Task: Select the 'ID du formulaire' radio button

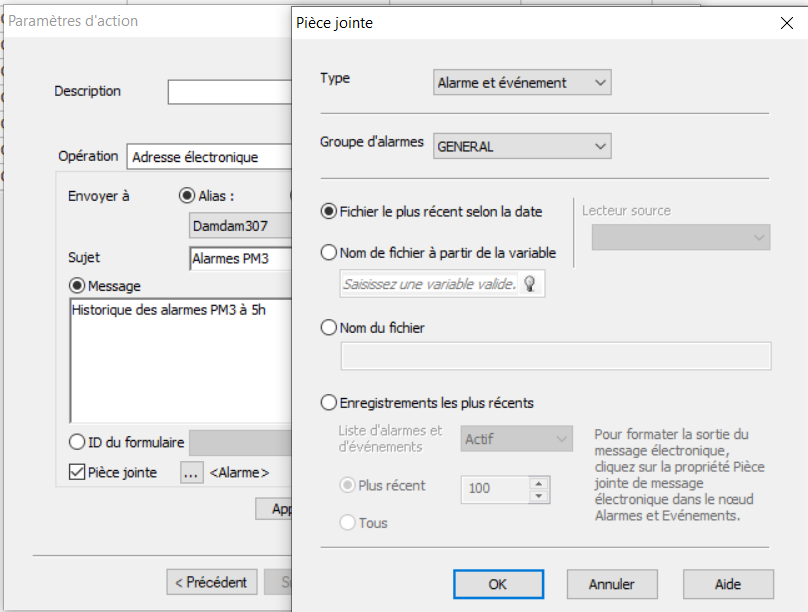Action: tap(77, 441)
